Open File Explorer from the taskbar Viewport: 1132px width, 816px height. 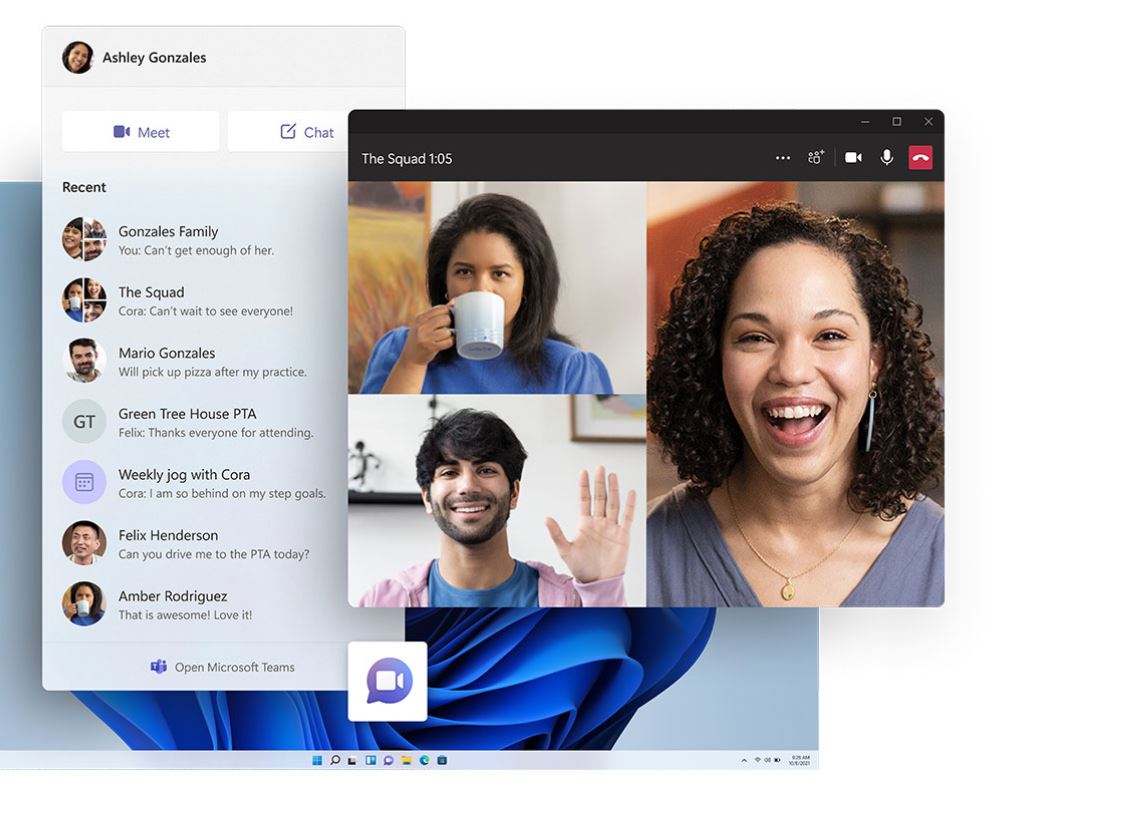405,759
